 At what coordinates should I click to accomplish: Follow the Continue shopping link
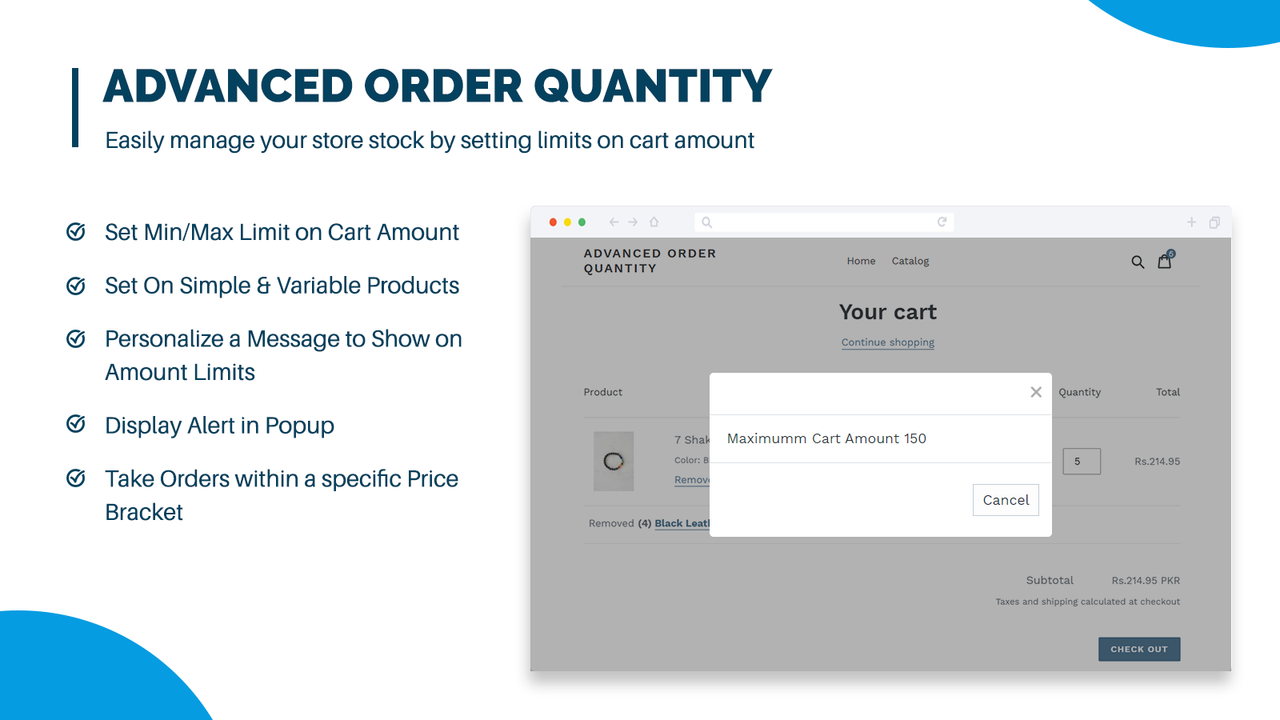pos(887,342)
